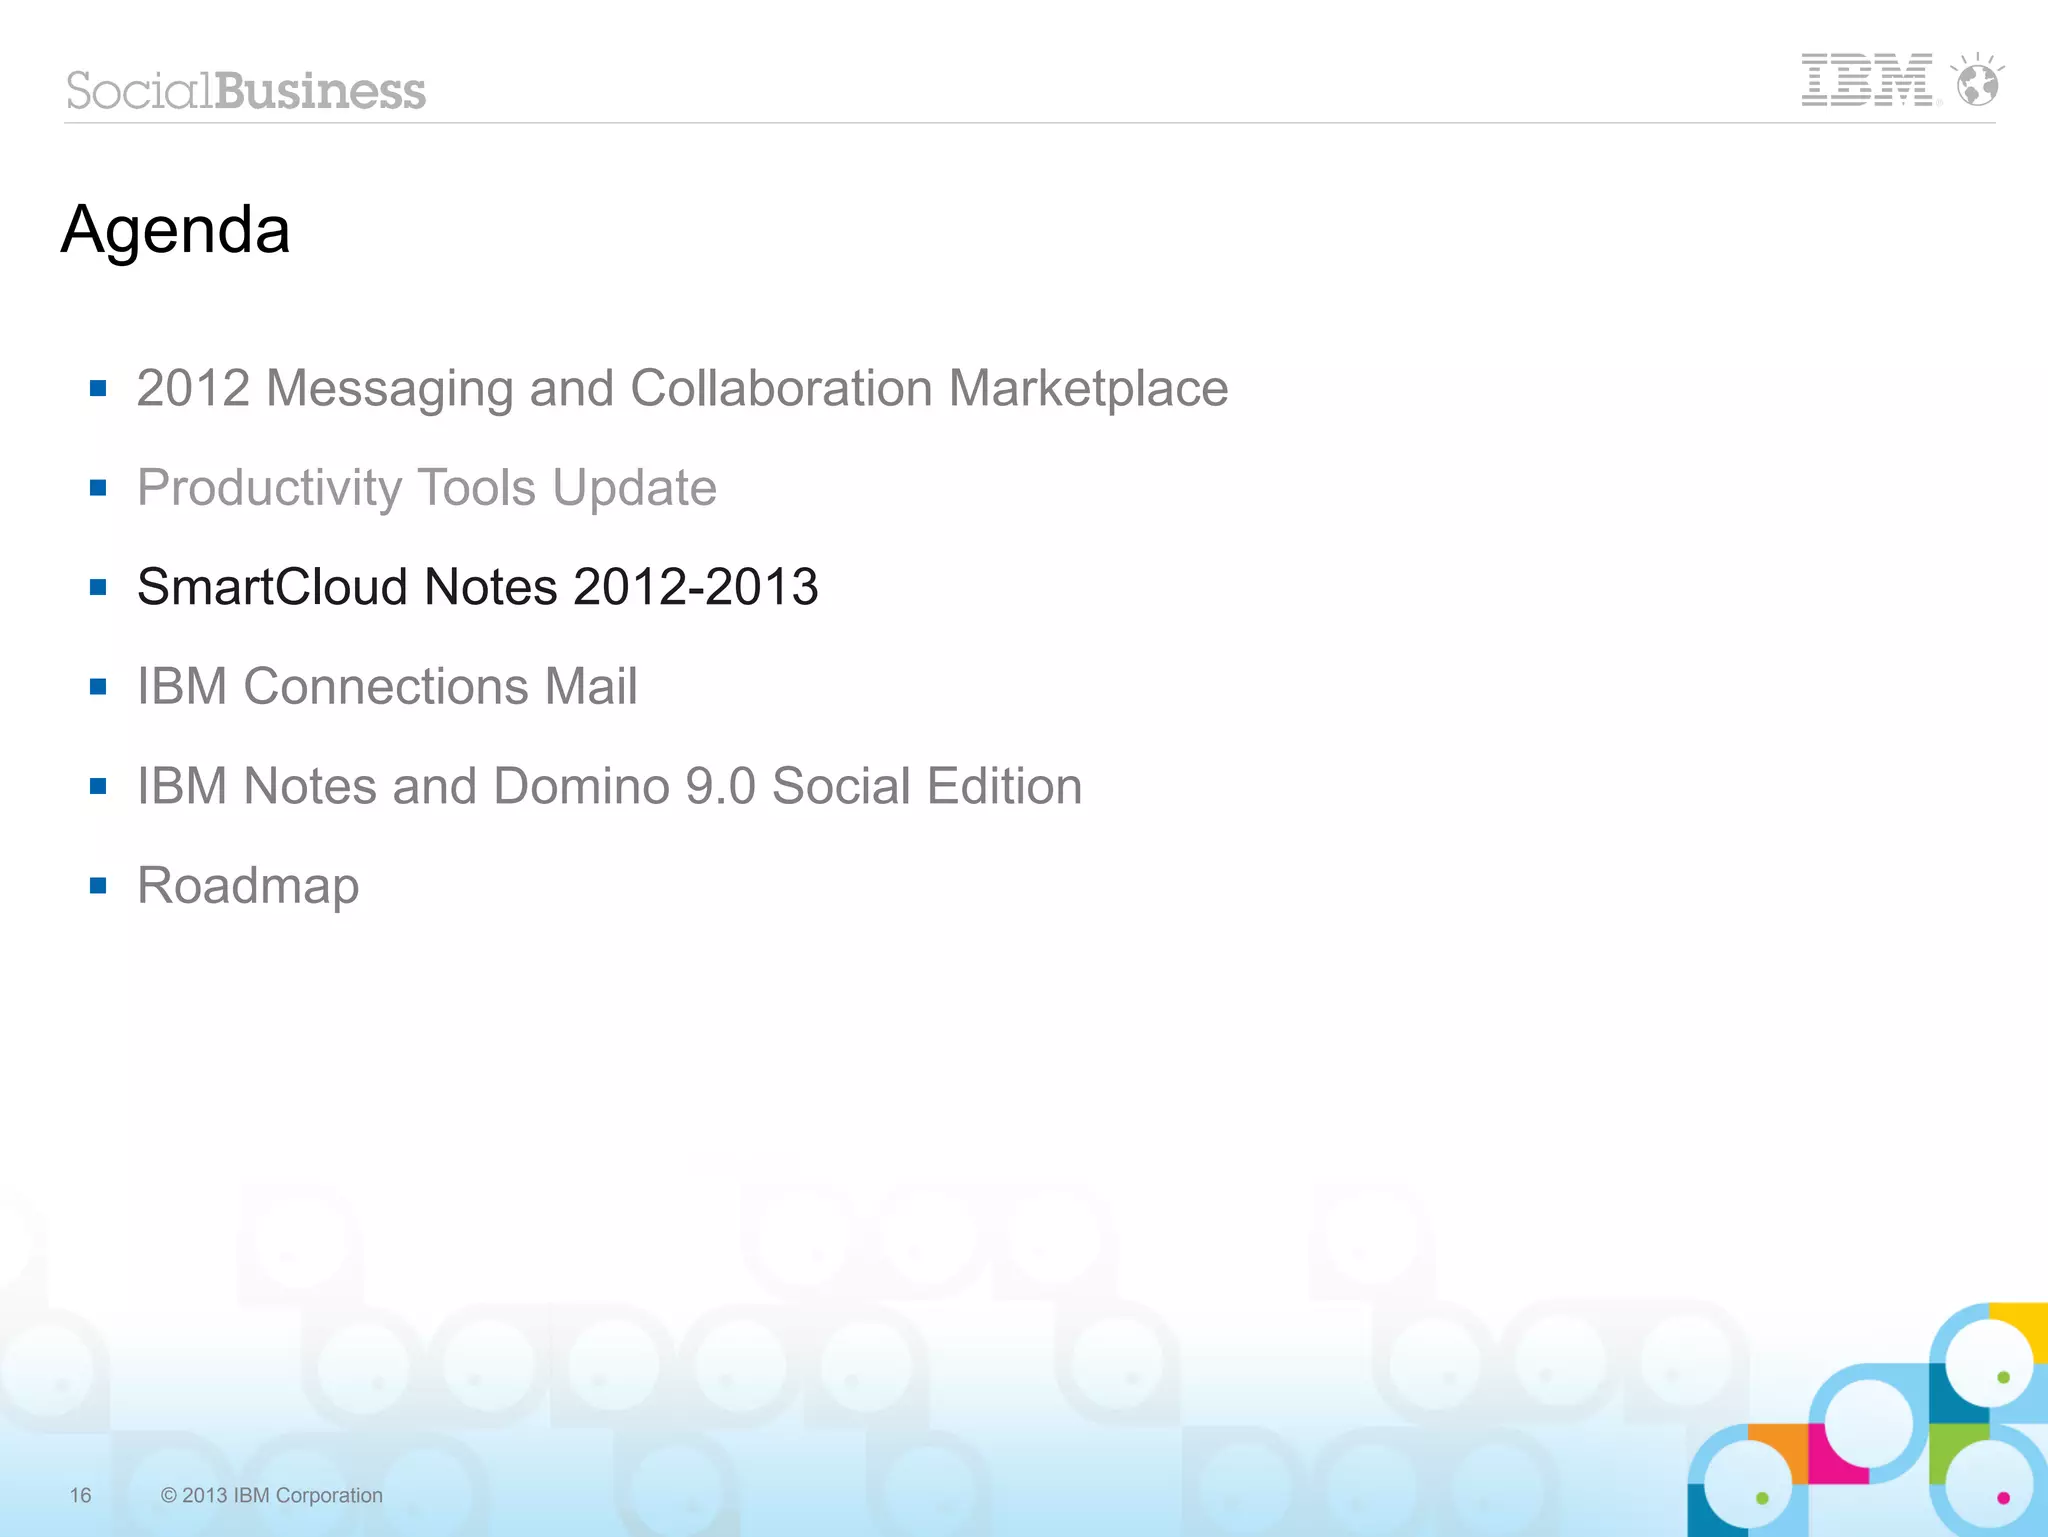Select 'Productivity Tools Update' agenda item

(x=427, y=488)
